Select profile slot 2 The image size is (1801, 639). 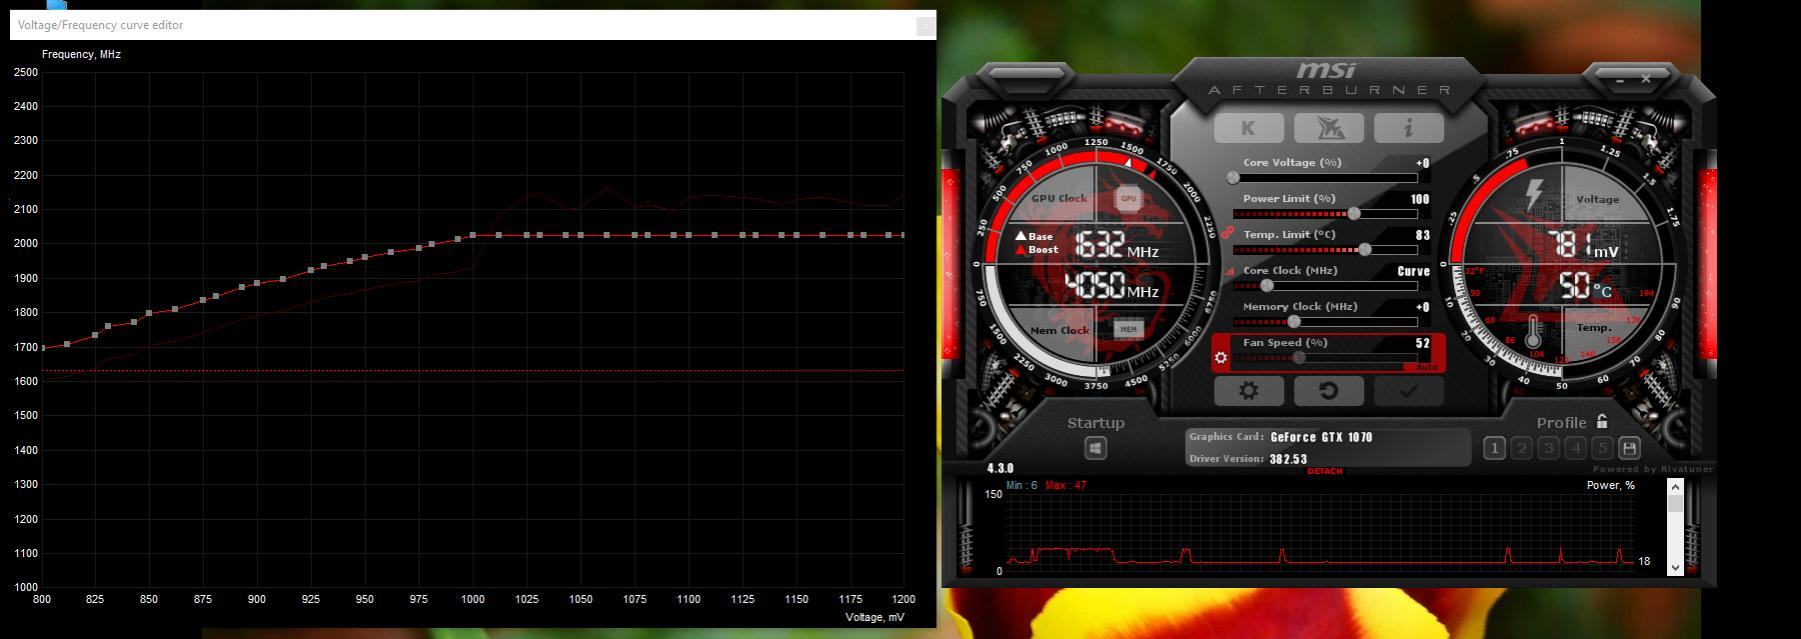click(x=1521, y=448)
